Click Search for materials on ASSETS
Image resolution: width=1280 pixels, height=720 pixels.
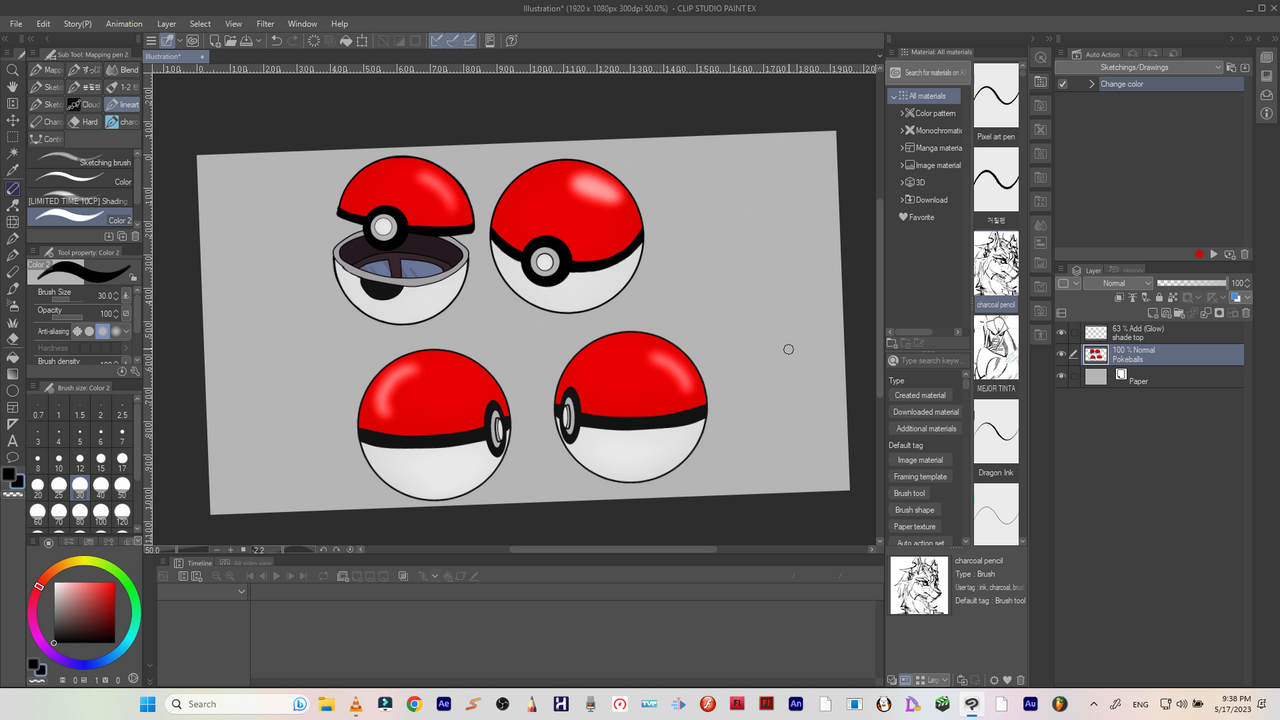(927, 73)
